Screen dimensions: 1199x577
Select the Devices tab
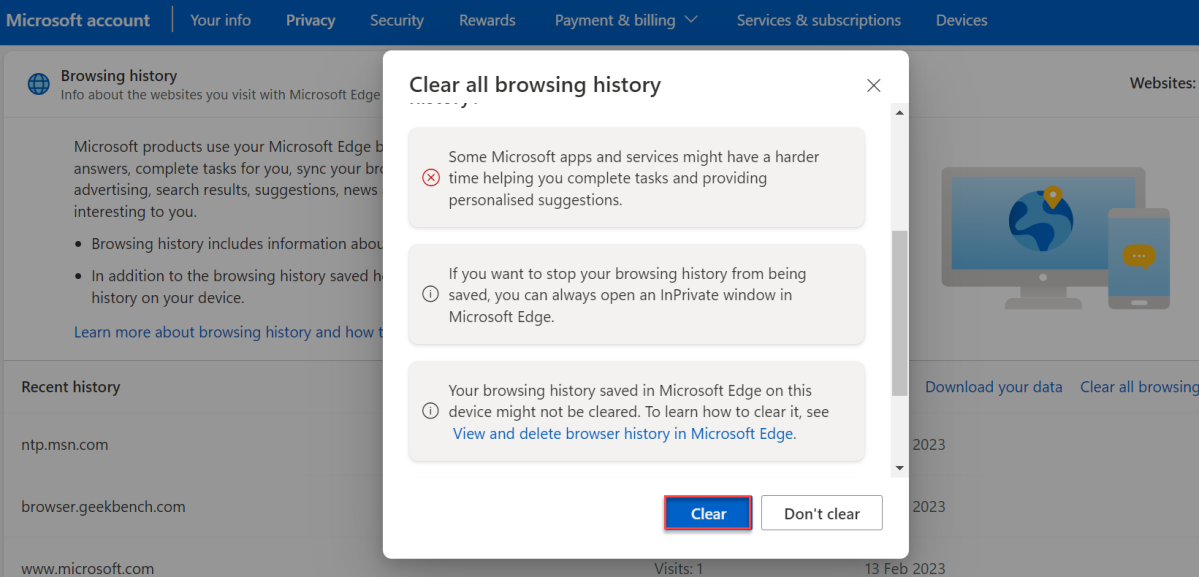click(x=961, y=21)
